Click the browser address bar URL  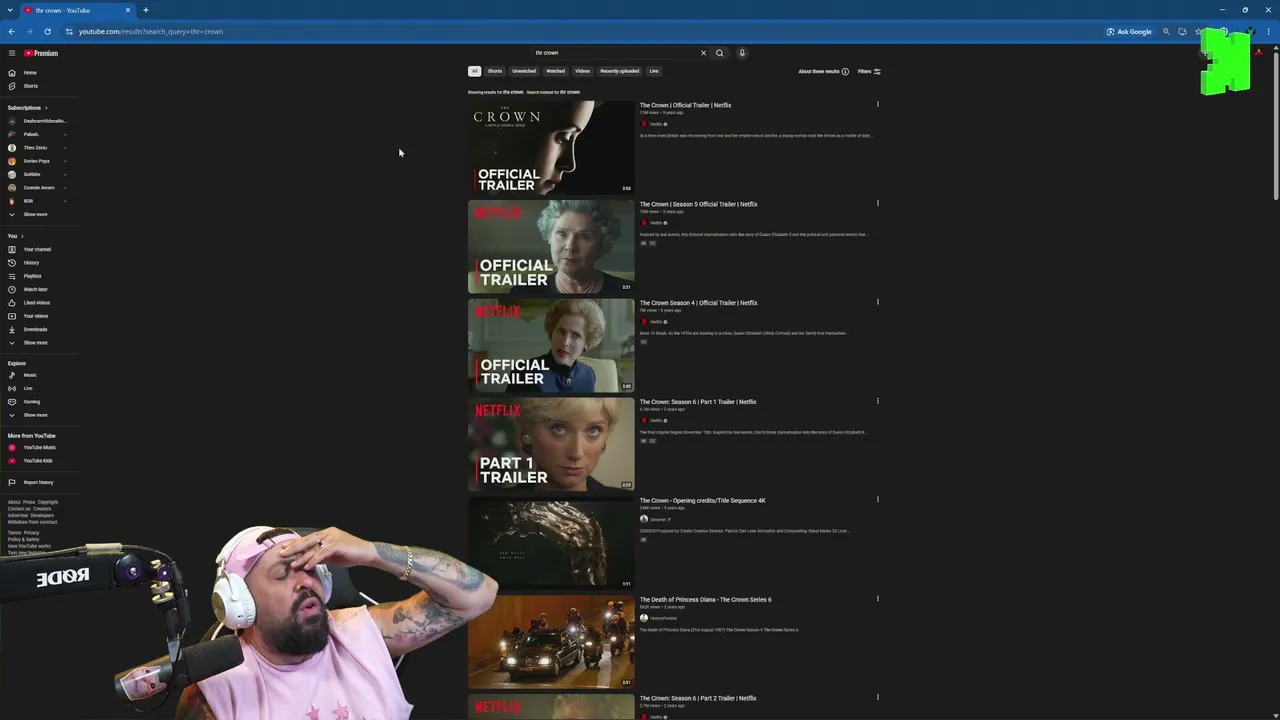pyautogui.click(x=151, y=32)
